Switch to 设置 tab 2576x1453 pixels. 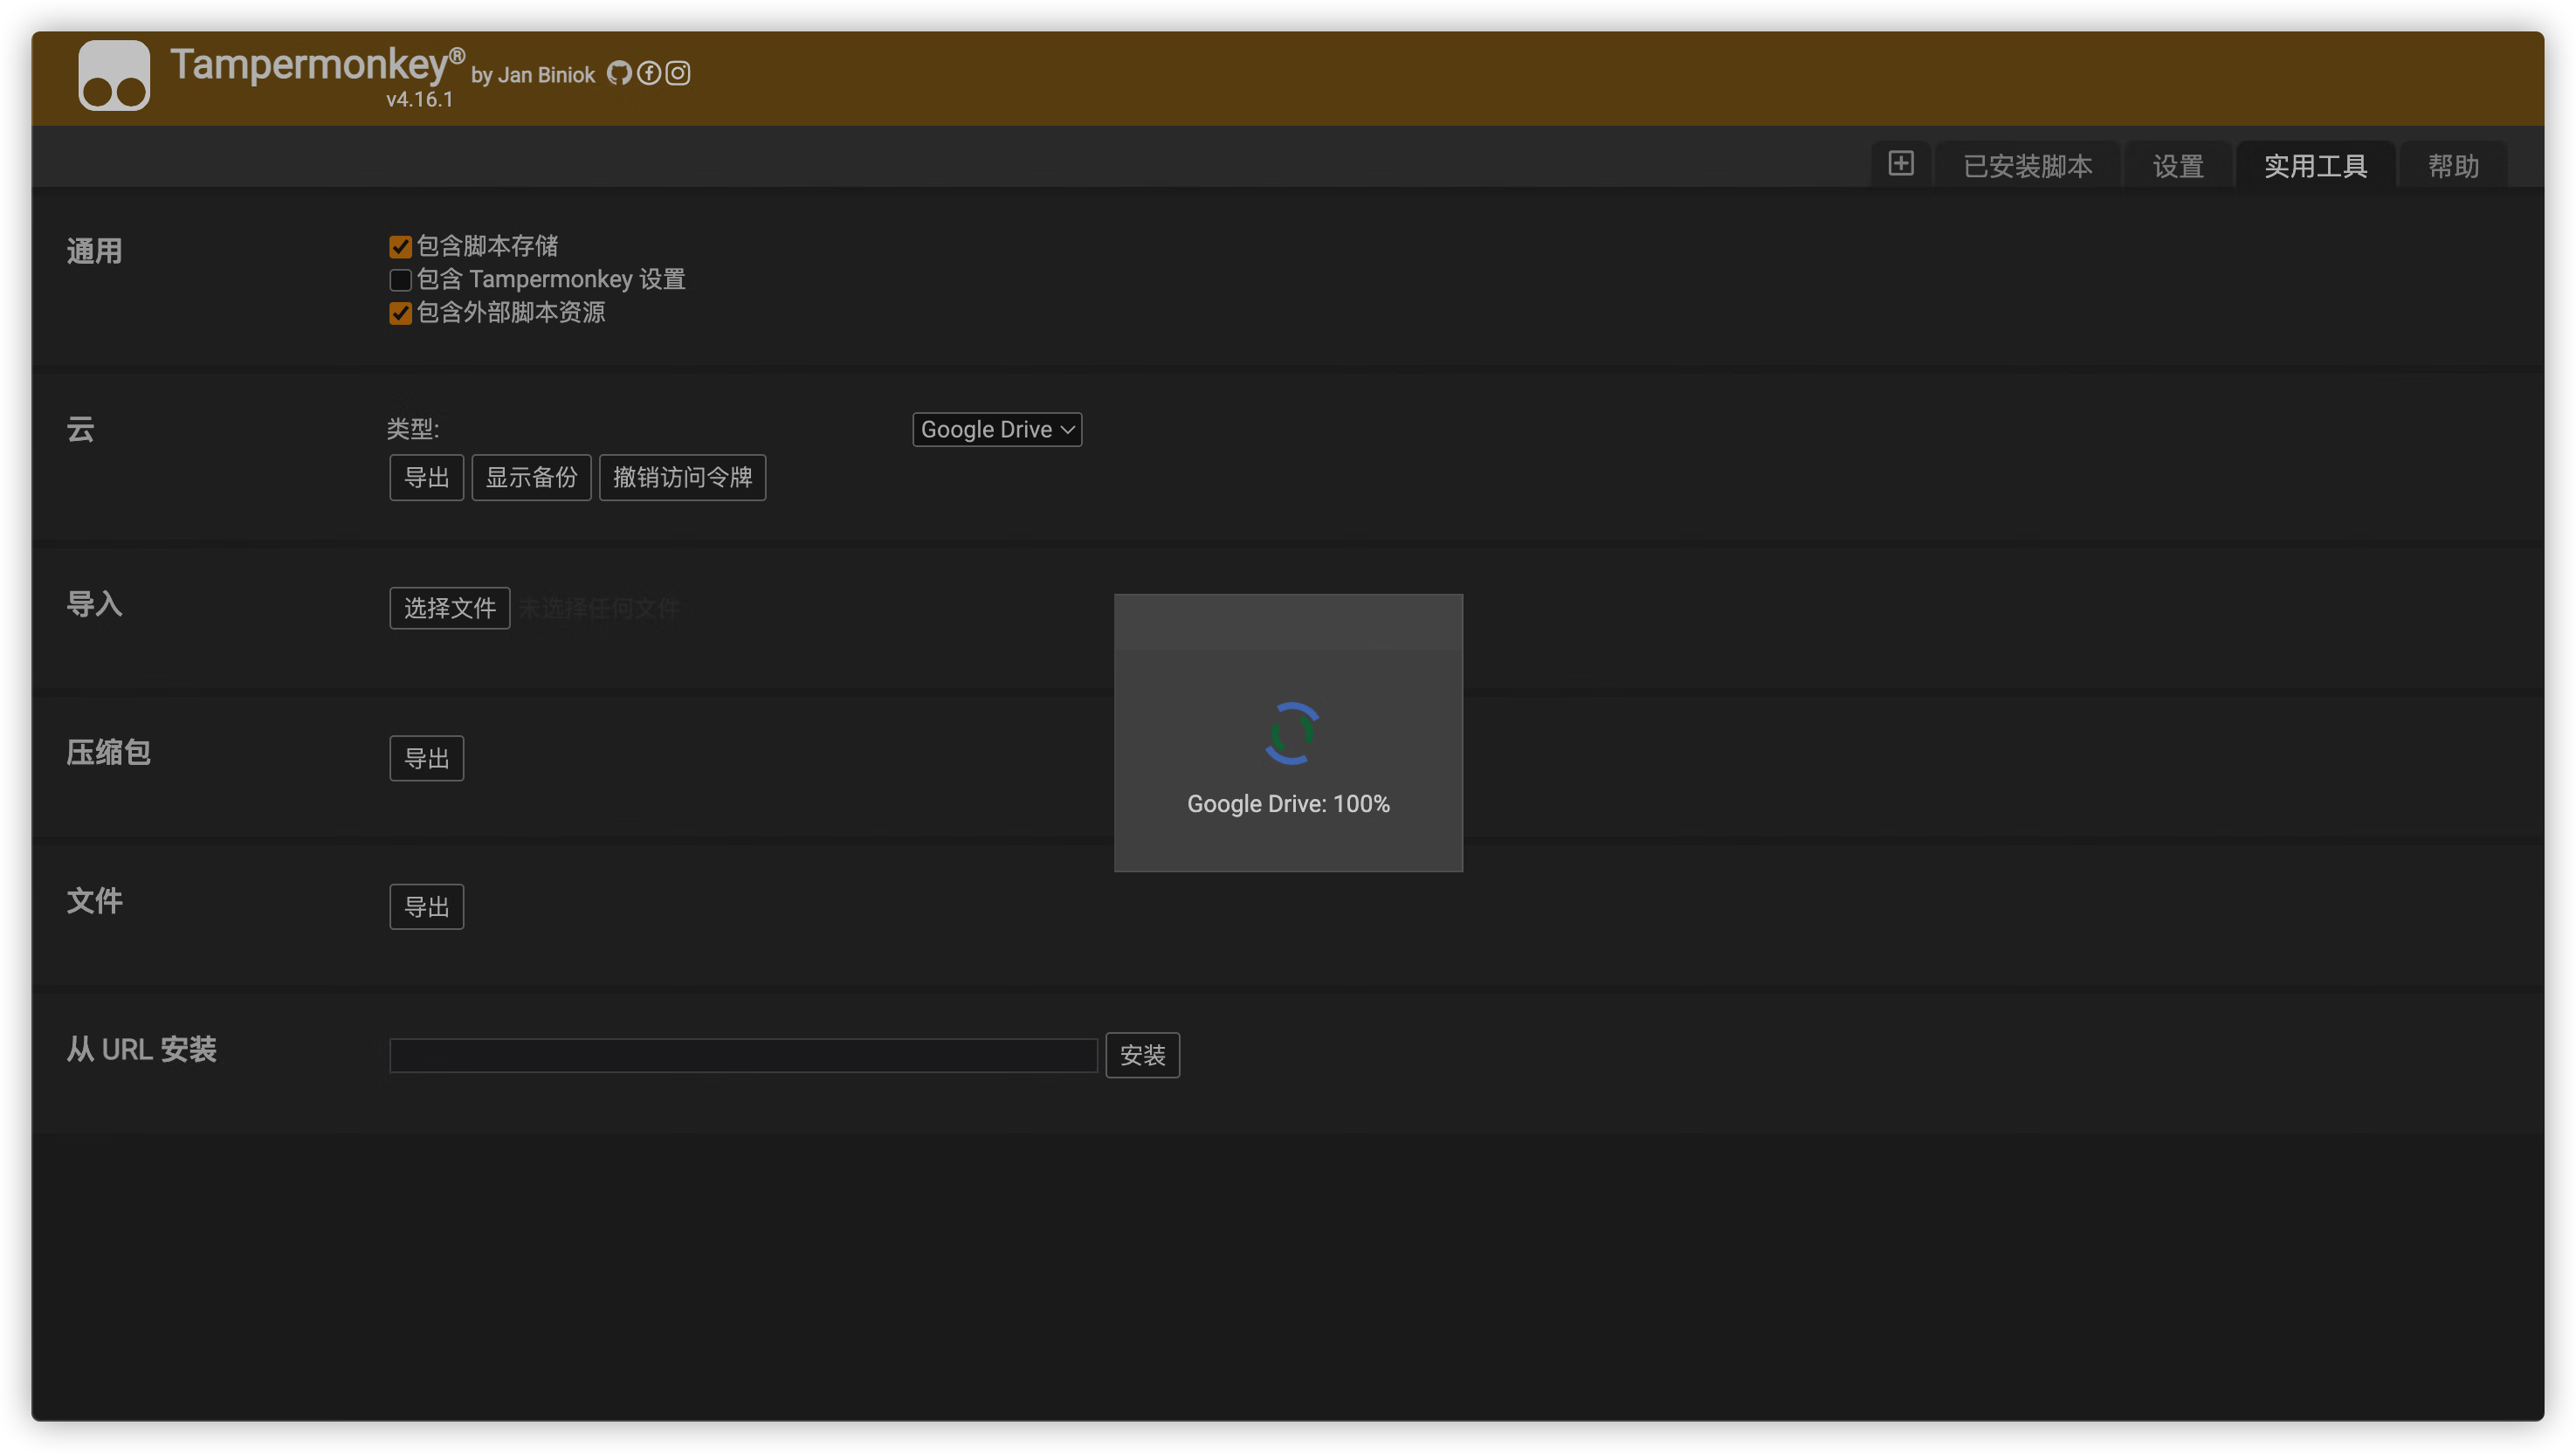point(2178,165)
